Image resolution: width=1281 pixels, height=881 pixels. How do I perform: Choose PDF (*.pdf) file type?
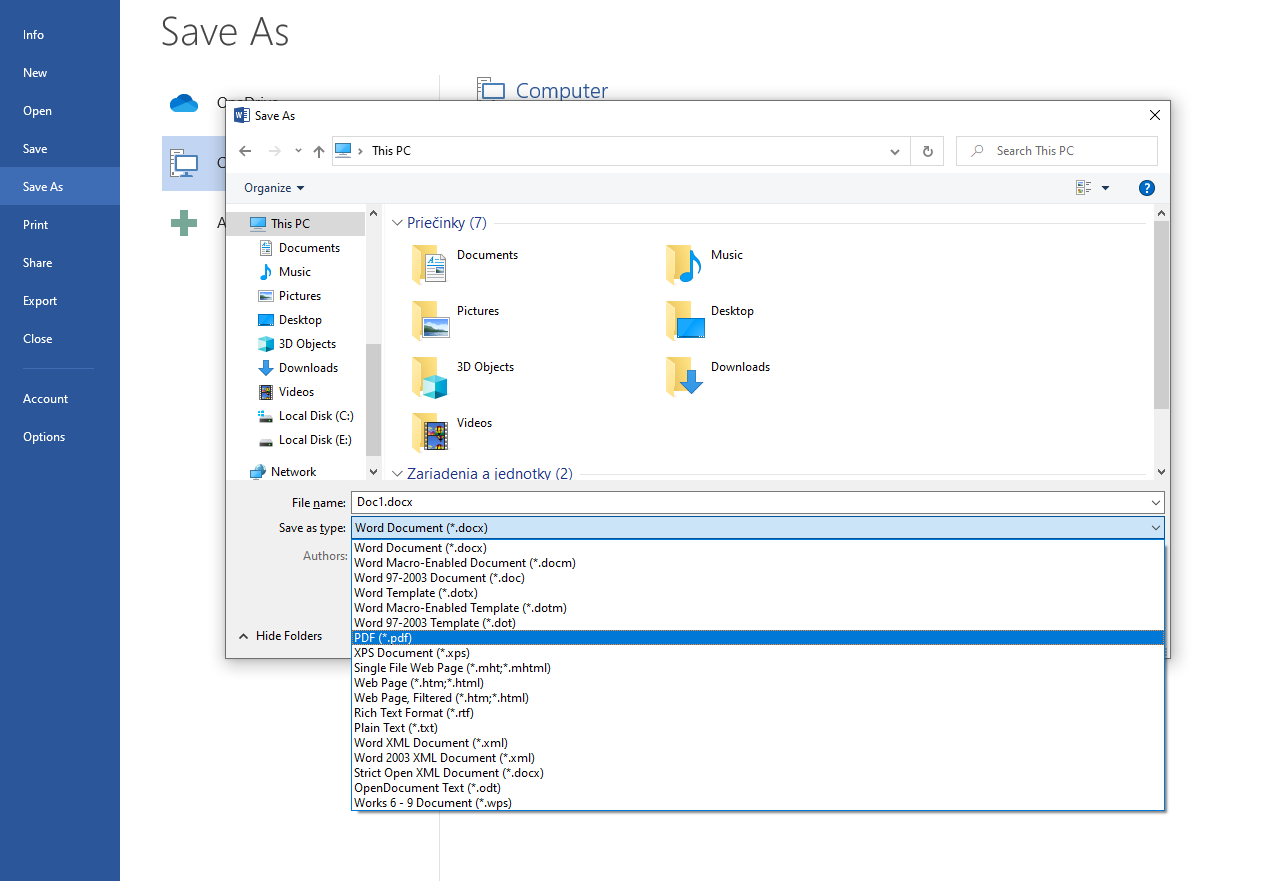tap(758, 638)
